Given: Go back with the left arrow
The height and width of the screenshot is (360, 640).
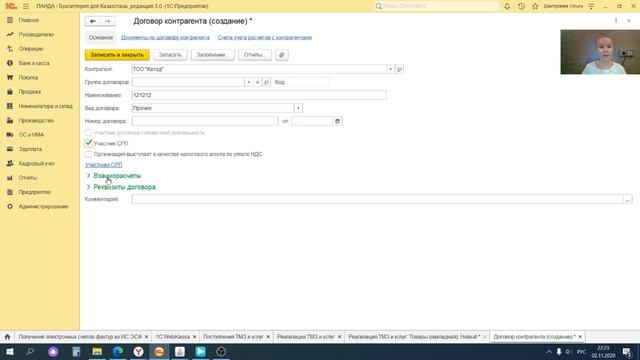Looking at the screenshot, I should click(93, 21).
